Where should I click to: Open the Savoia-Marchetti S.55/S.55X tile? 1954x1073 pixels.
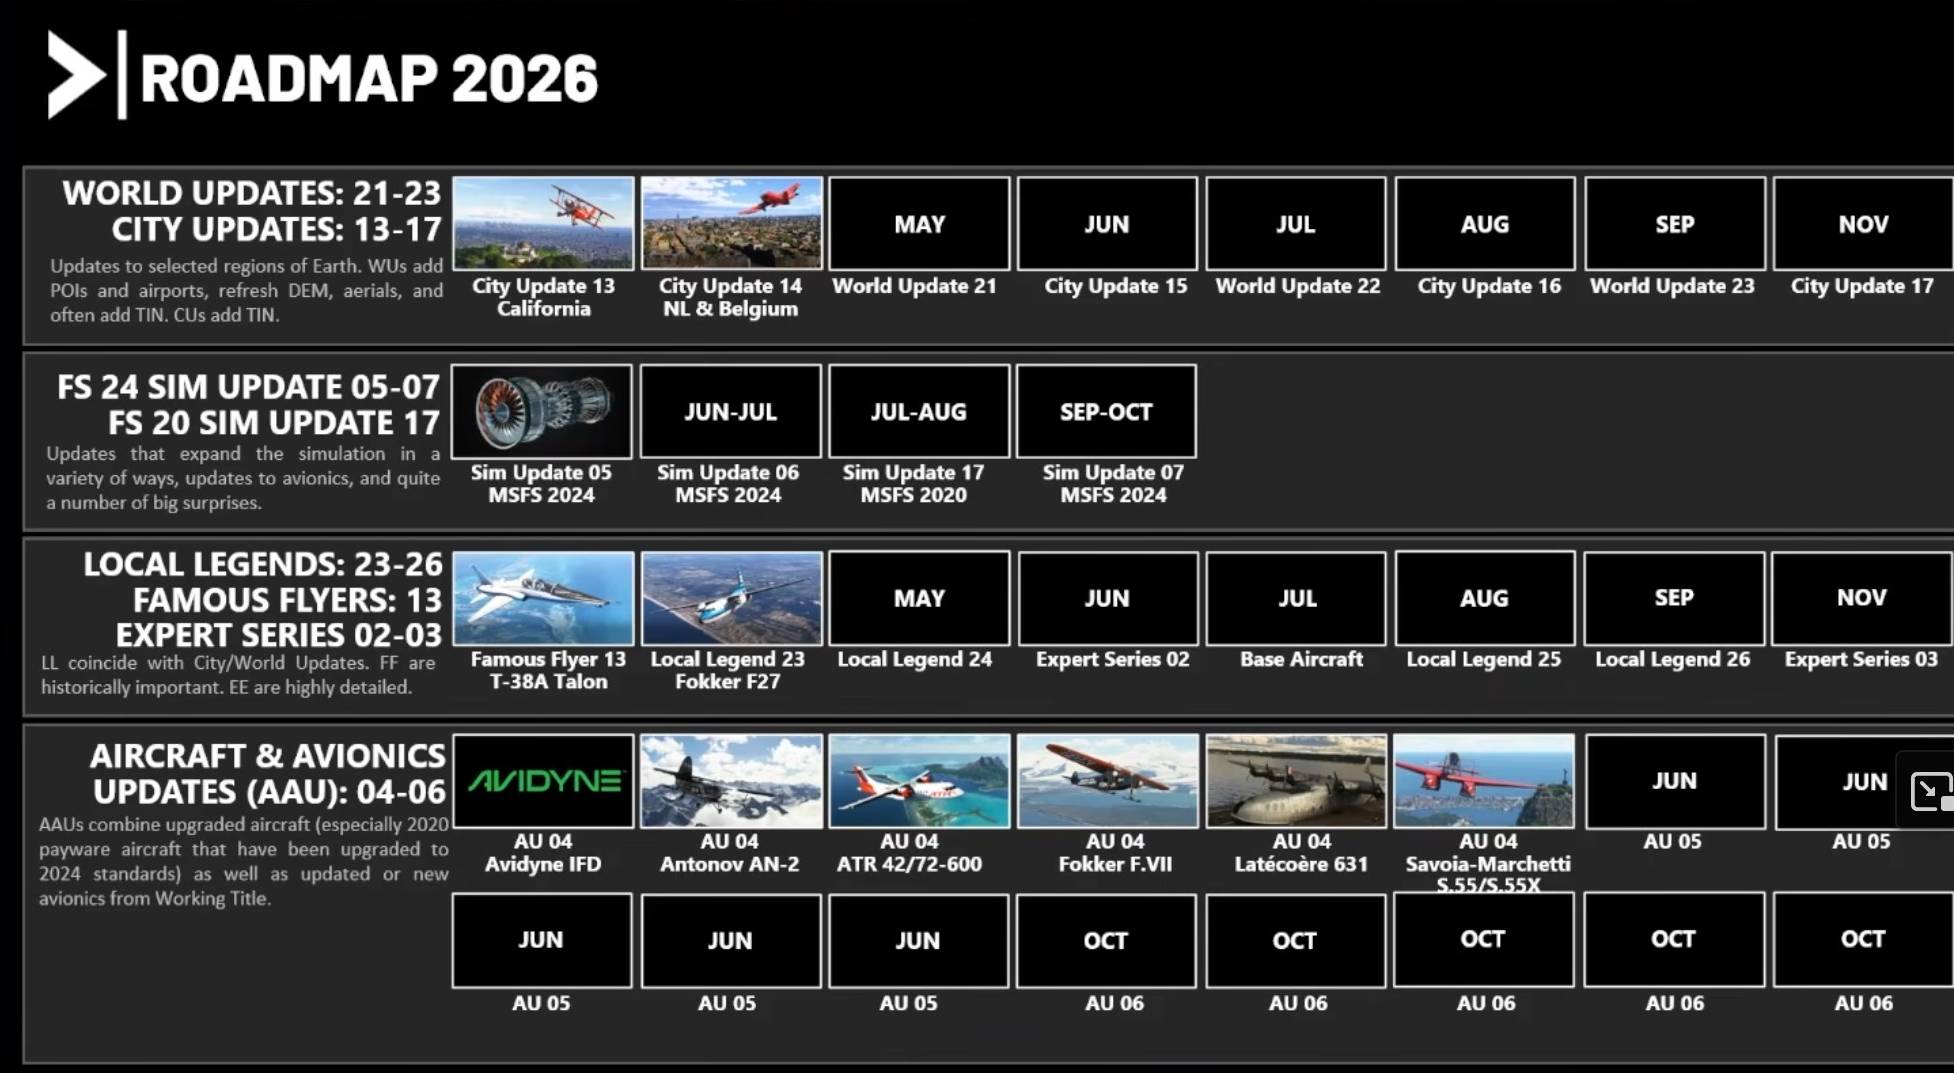pos(1484,782)
